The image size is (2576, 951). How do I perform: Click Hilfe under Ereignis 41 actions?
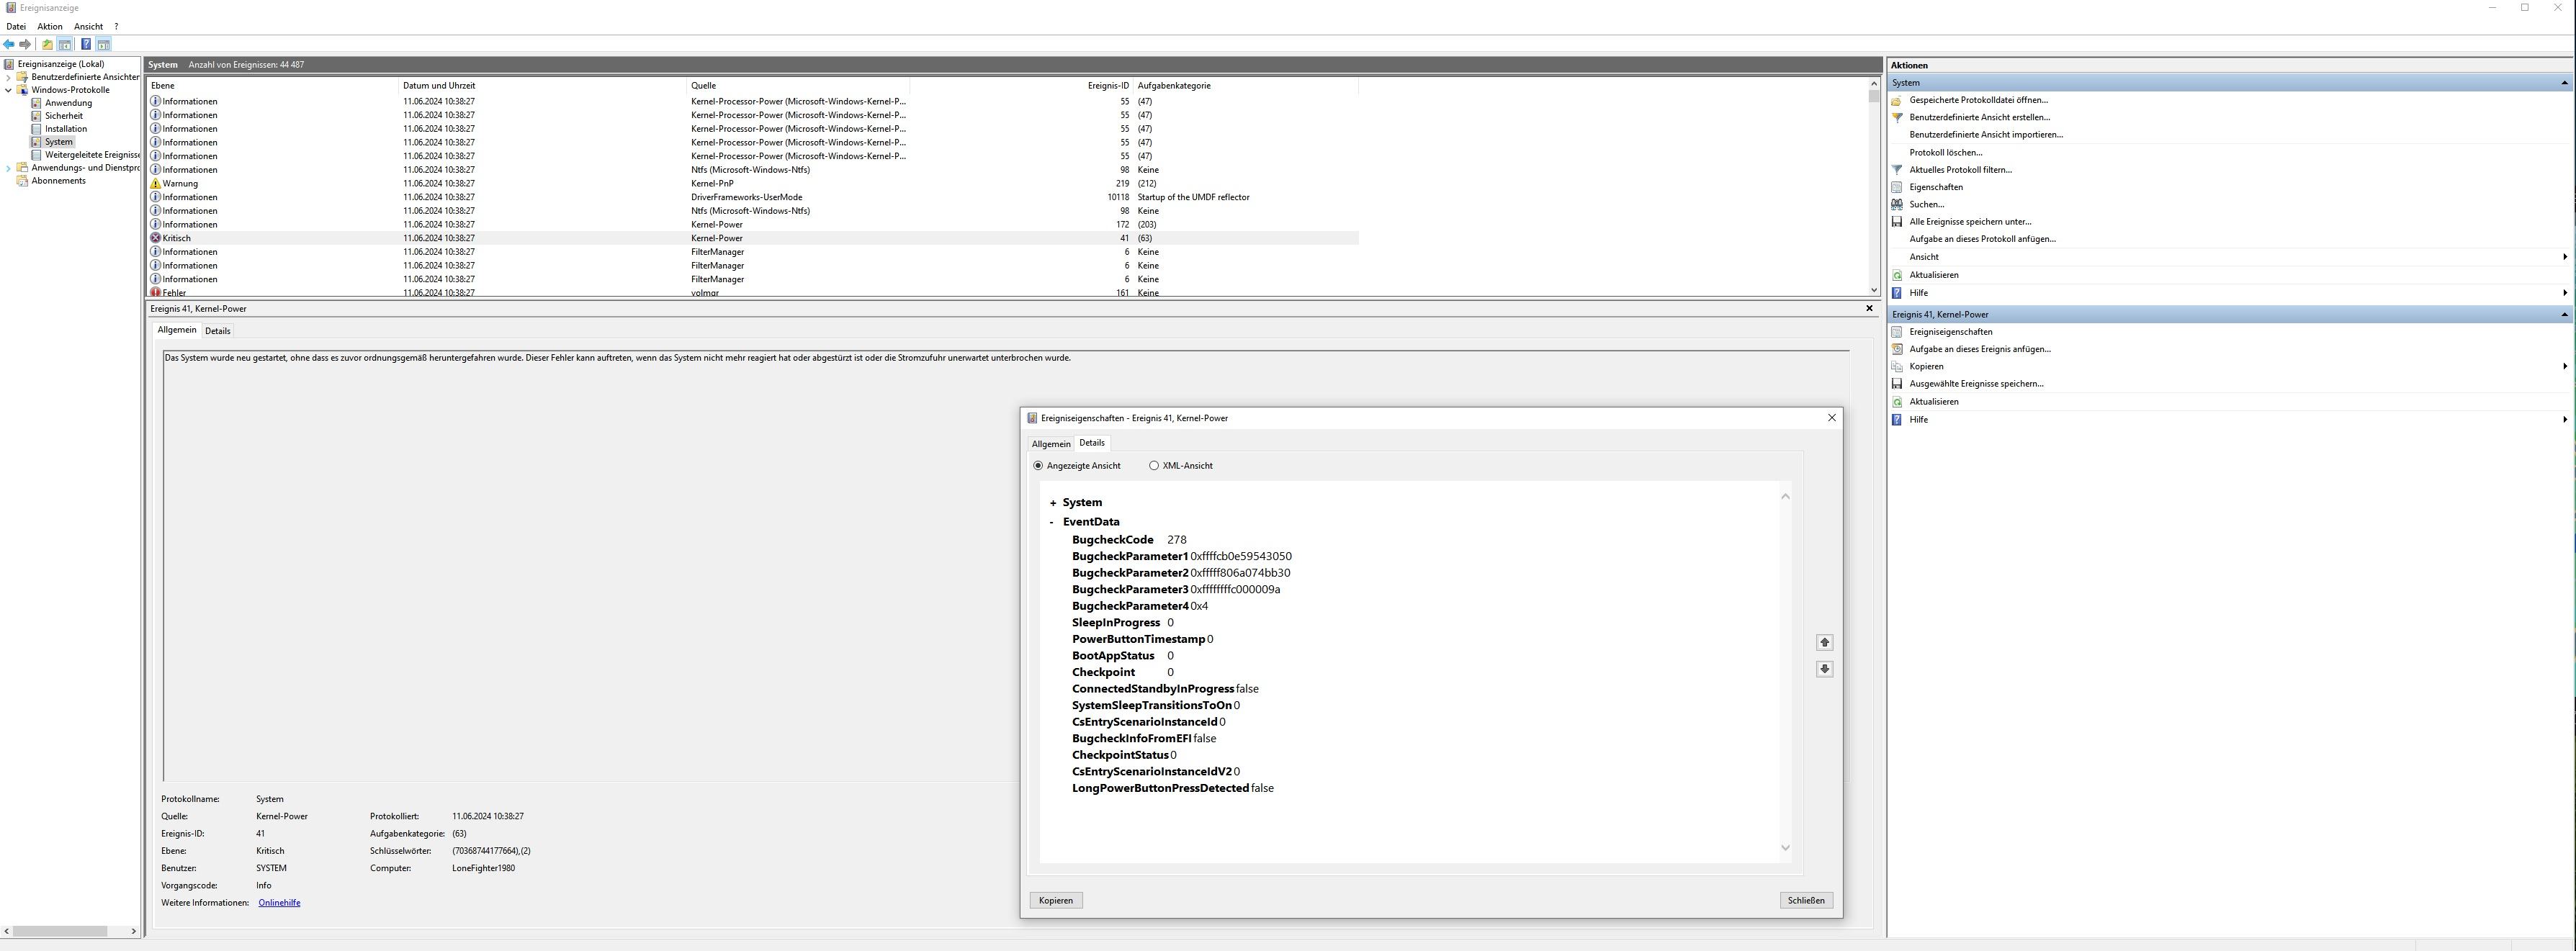tap(1918, 420)
